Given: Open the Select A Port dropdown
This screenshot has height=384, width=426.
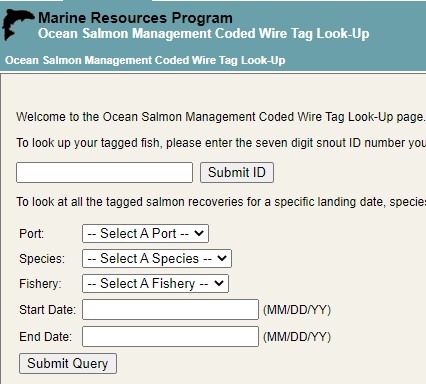Looking at the screenshot, I should point(145,234).
